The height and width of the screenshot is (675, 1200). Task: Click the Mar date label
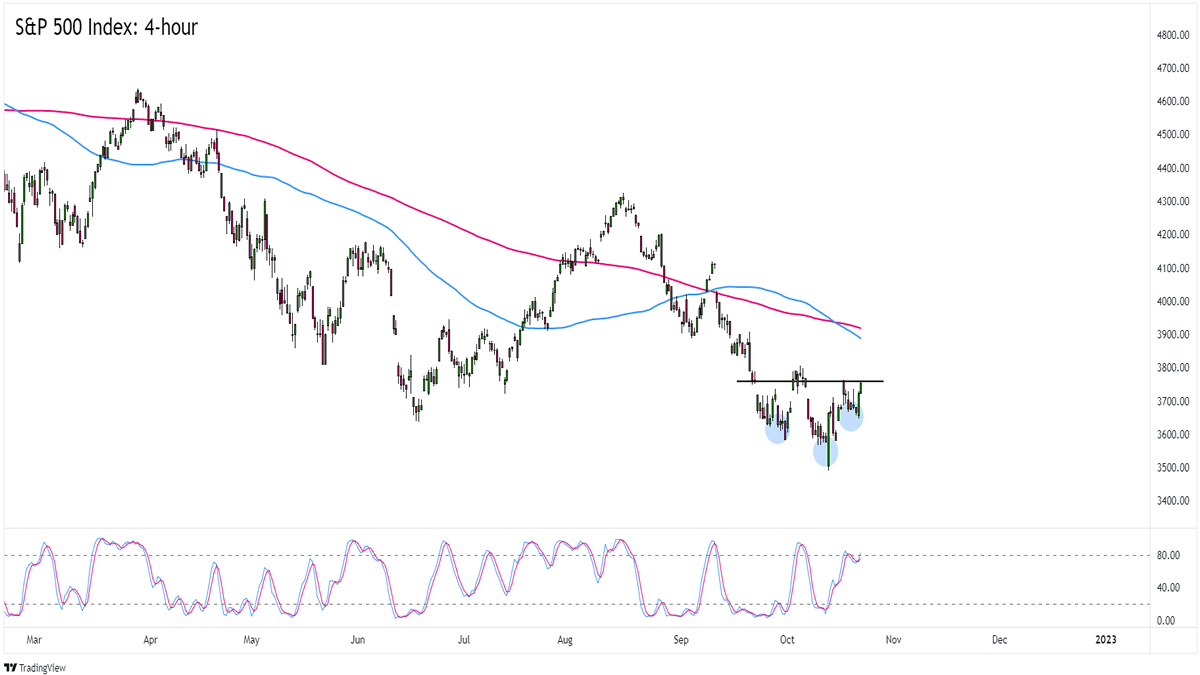coord(35,639)
